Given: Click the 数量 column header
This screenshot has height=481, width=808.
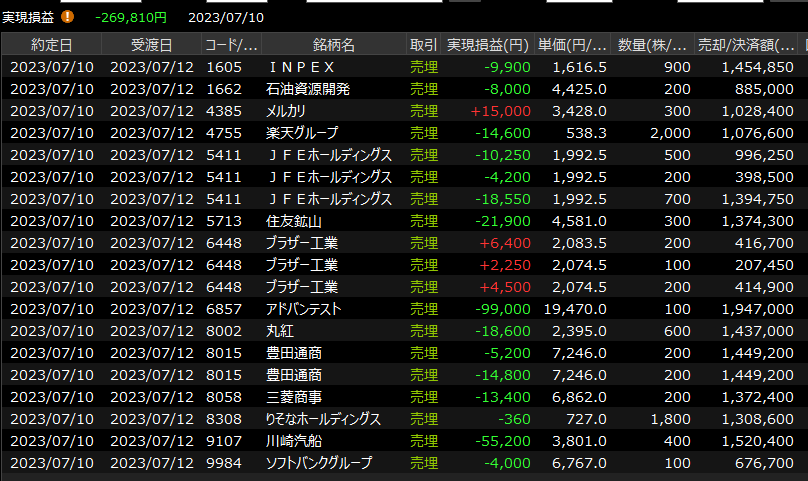Looking at the screenshot, I should [x=652, y=45].
